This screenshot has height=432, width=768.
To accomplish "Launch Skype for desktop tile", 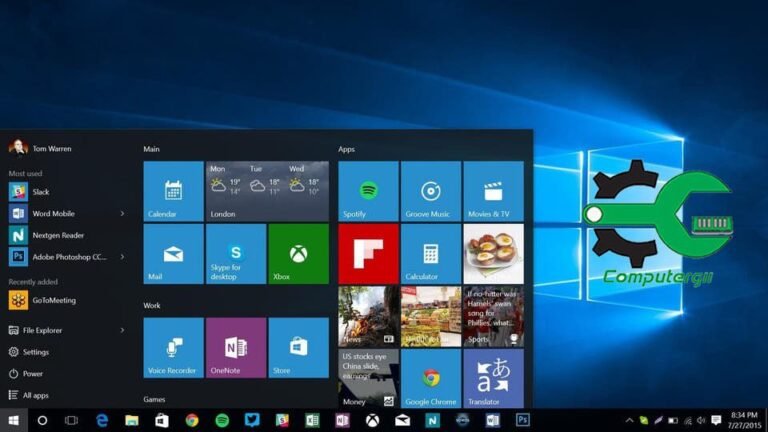I will 236,254.
